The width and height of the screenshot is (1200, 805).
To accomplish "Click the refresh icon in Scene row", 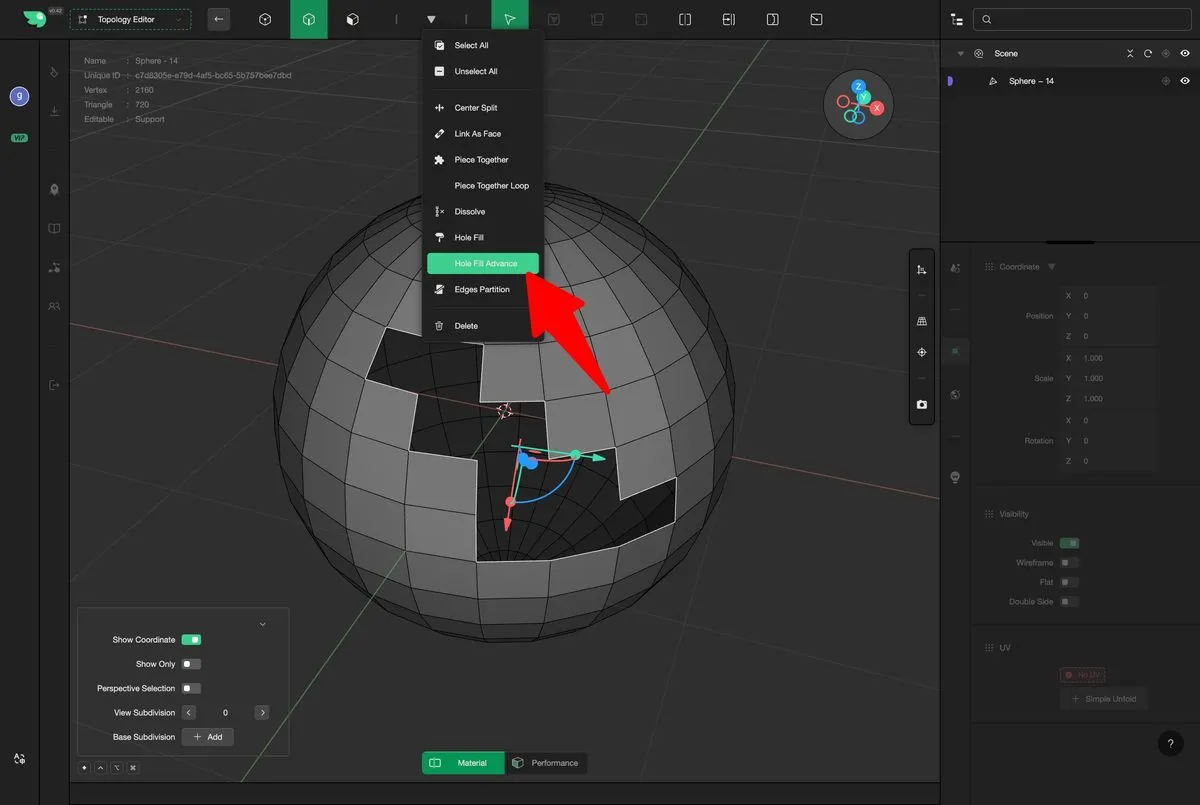I will pos(1148,54).
